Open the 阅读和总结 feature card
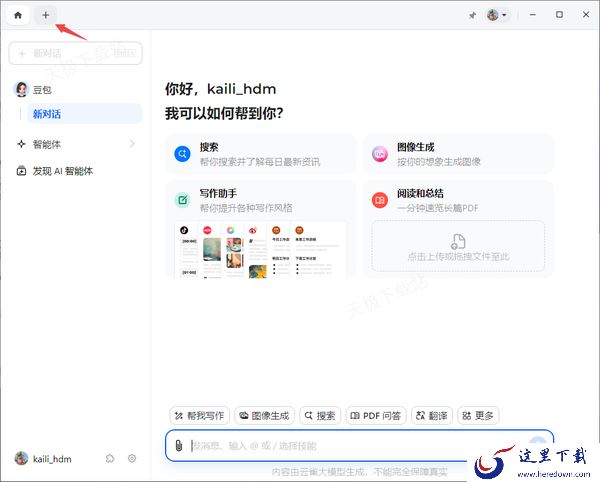This screenshot has height=482, width=600. coord(457,200)
